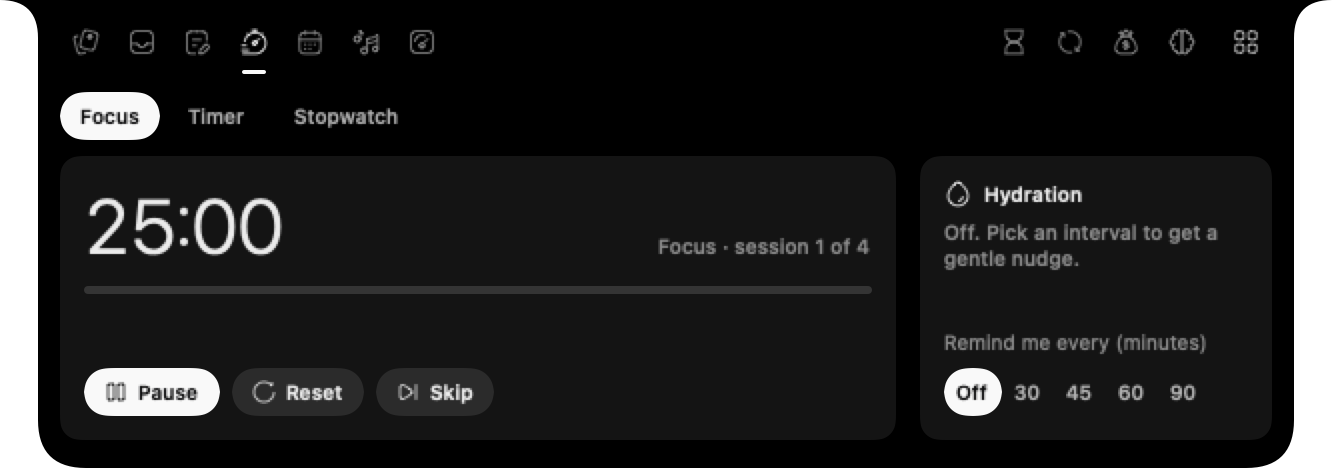This screenshot has height=468, width=1332.
Task: Open the money bag icon
Action: 1126,43
